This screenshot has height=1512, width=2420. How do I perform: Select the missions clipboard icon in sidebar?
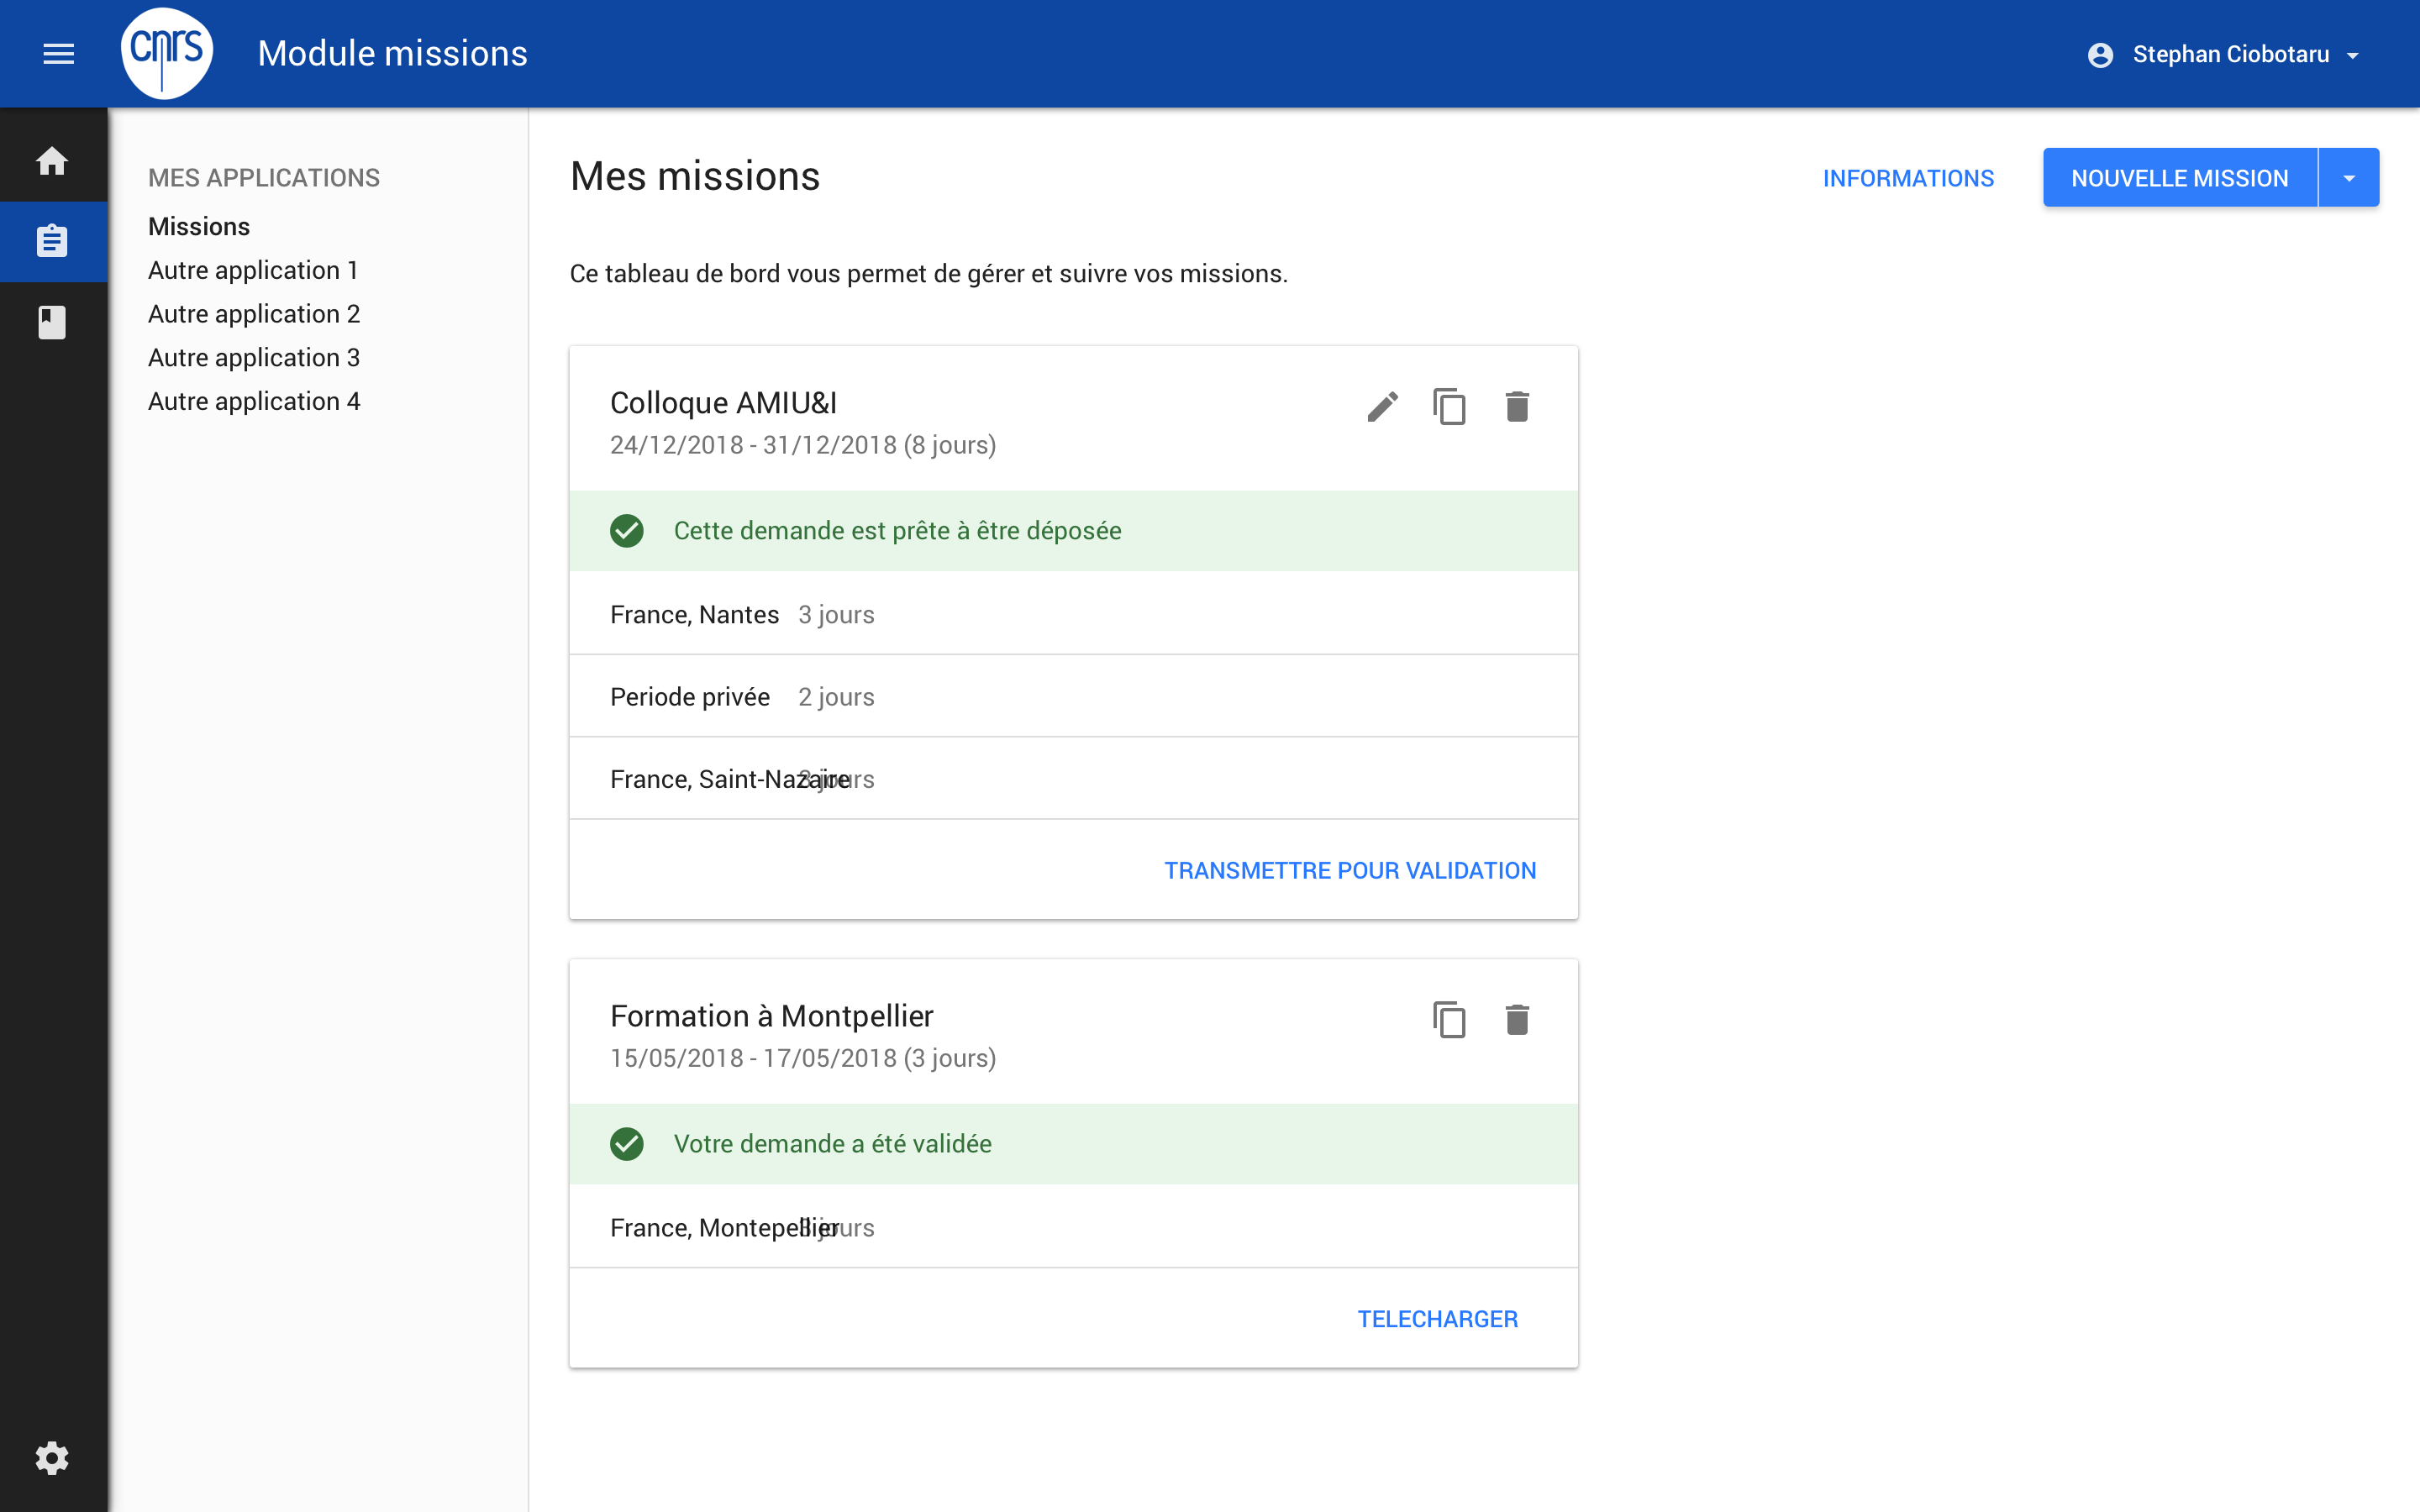click(x=53, y=241)
